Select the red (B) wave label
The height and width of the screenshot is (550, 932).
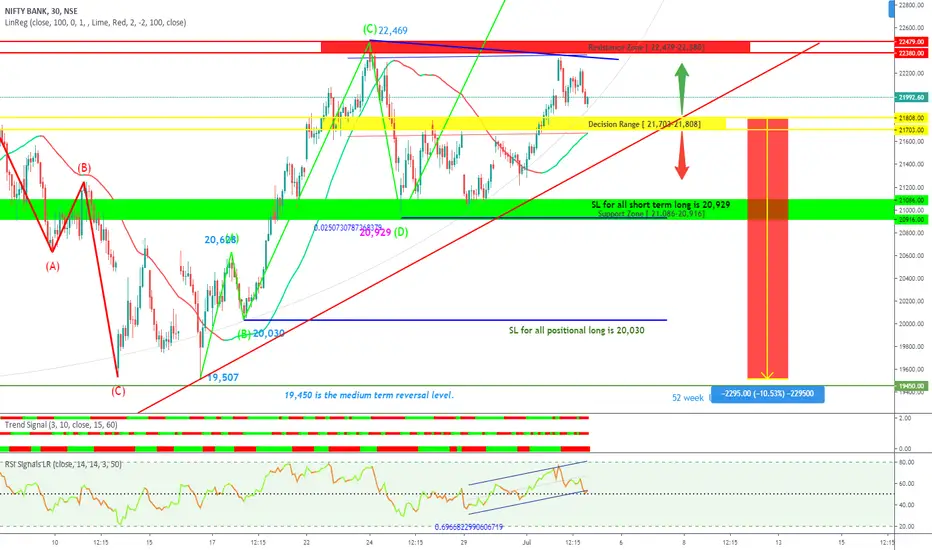pos(84,168)
